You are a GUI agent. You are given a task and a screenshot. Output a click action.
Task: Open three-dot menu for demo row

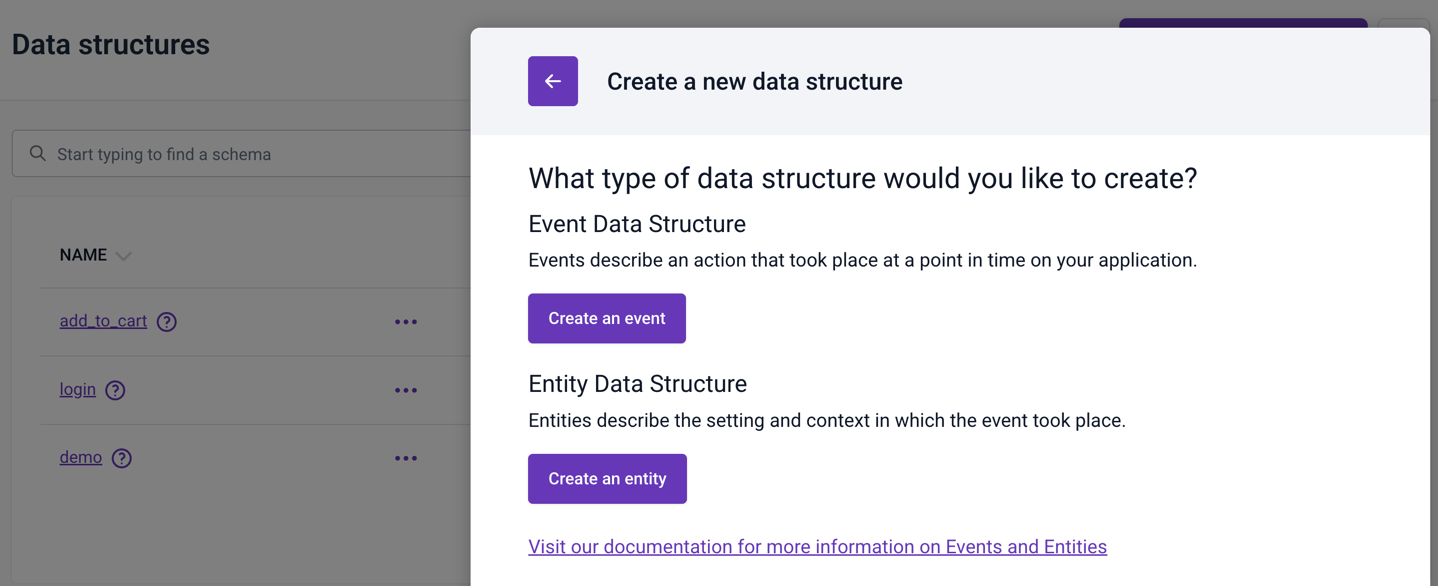[x=406, y=458]
